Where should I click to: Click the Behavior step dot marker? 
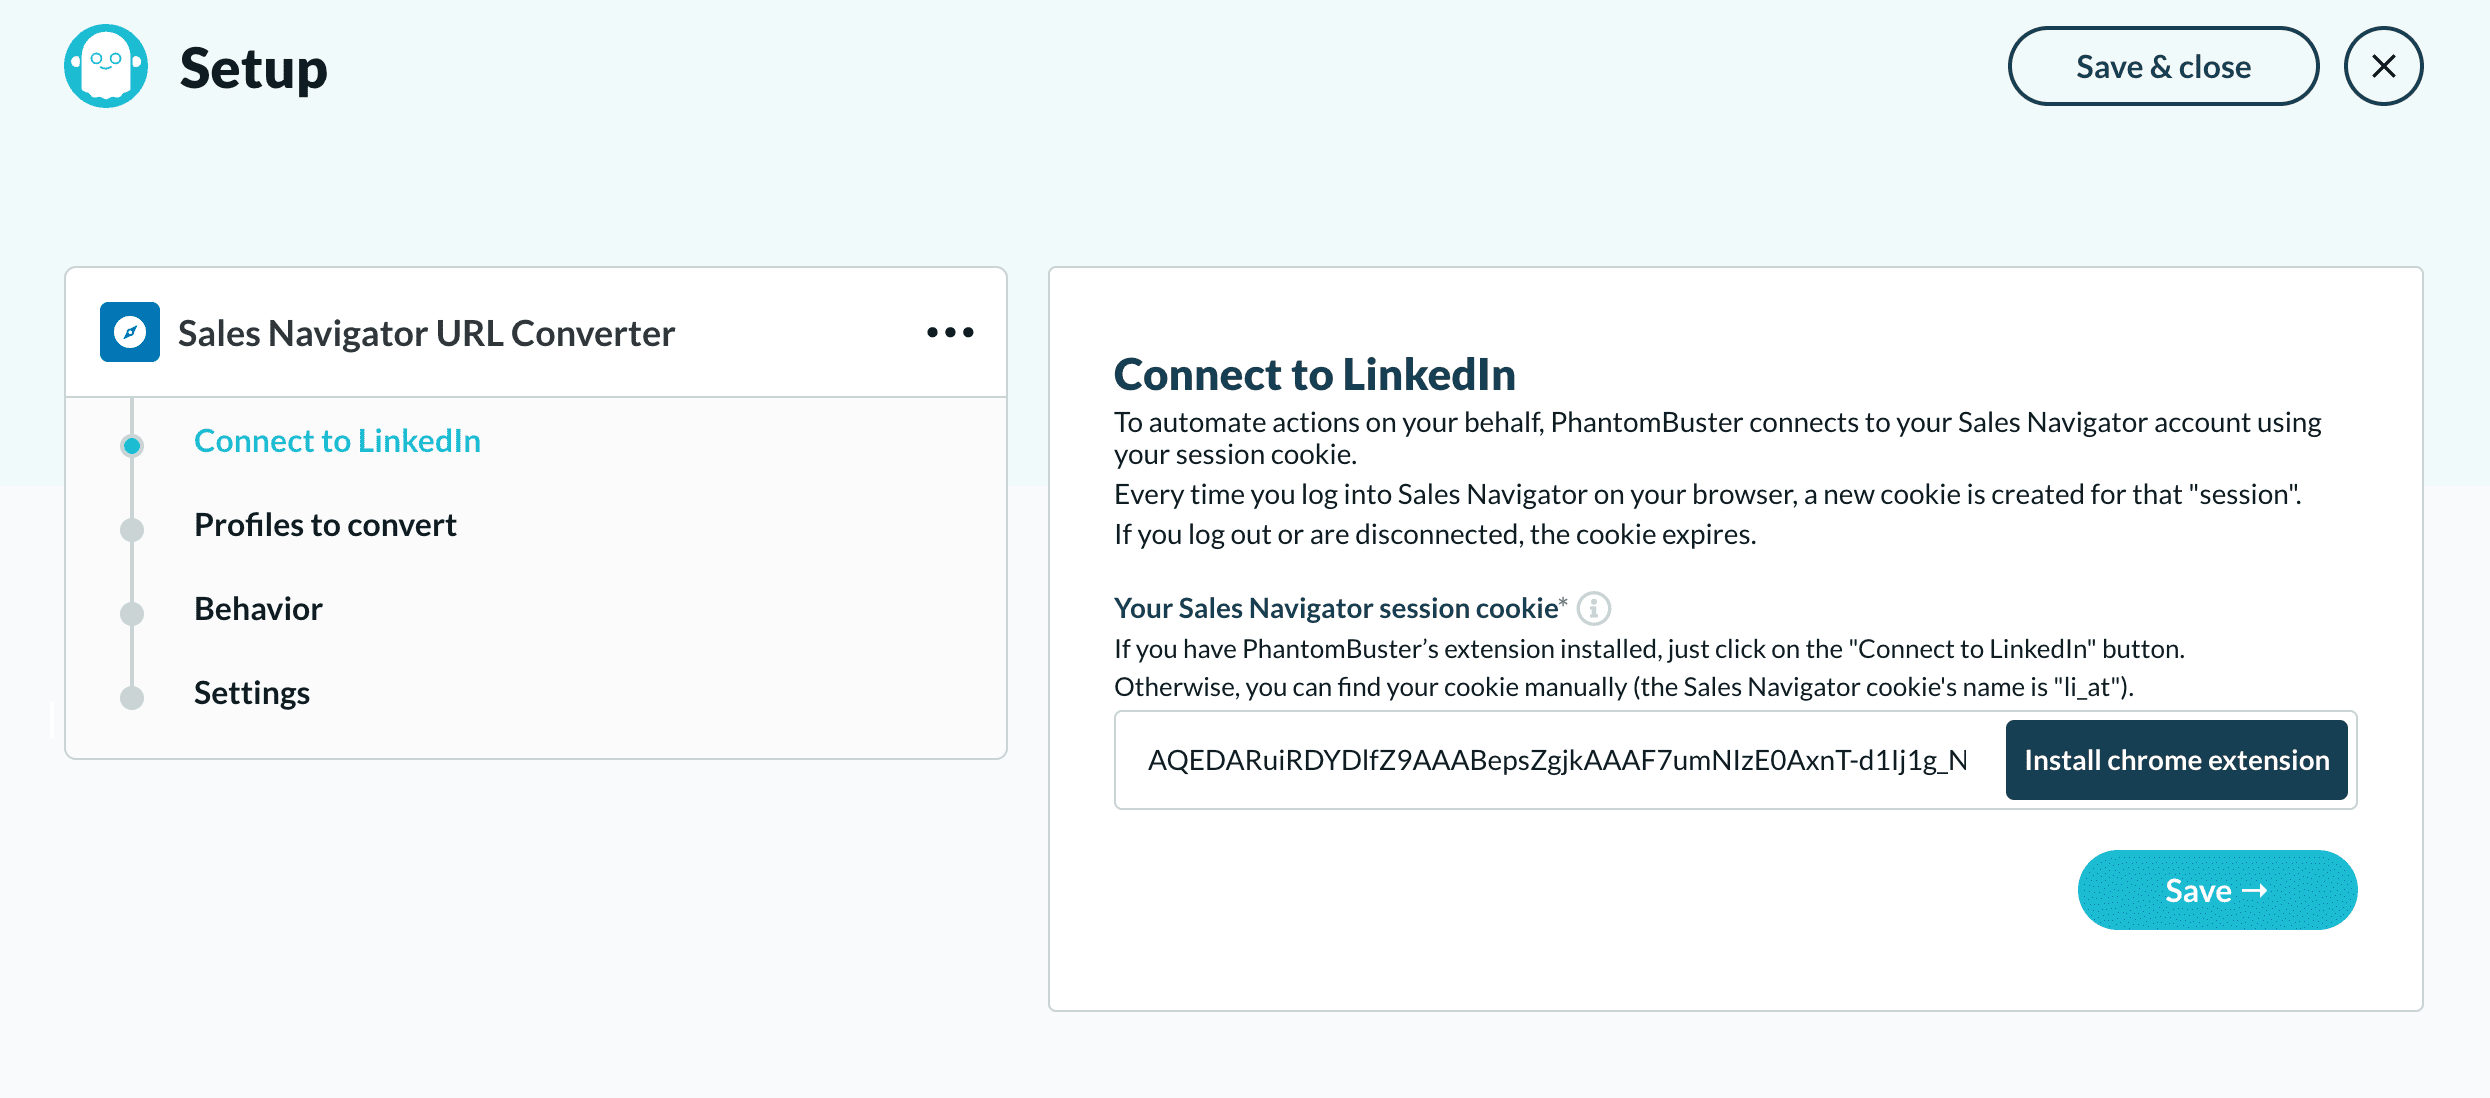point(132,613)
